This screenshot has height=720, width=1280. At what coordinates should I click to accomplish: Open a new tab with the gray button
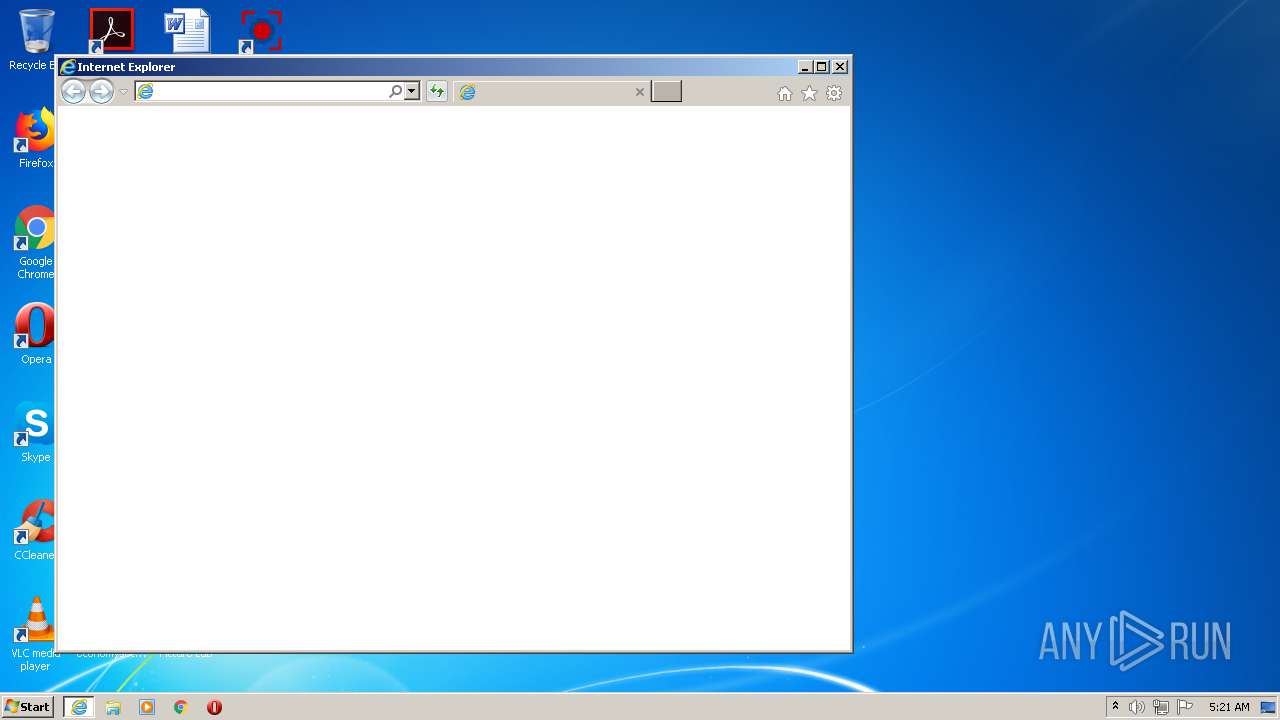(666, 92)
